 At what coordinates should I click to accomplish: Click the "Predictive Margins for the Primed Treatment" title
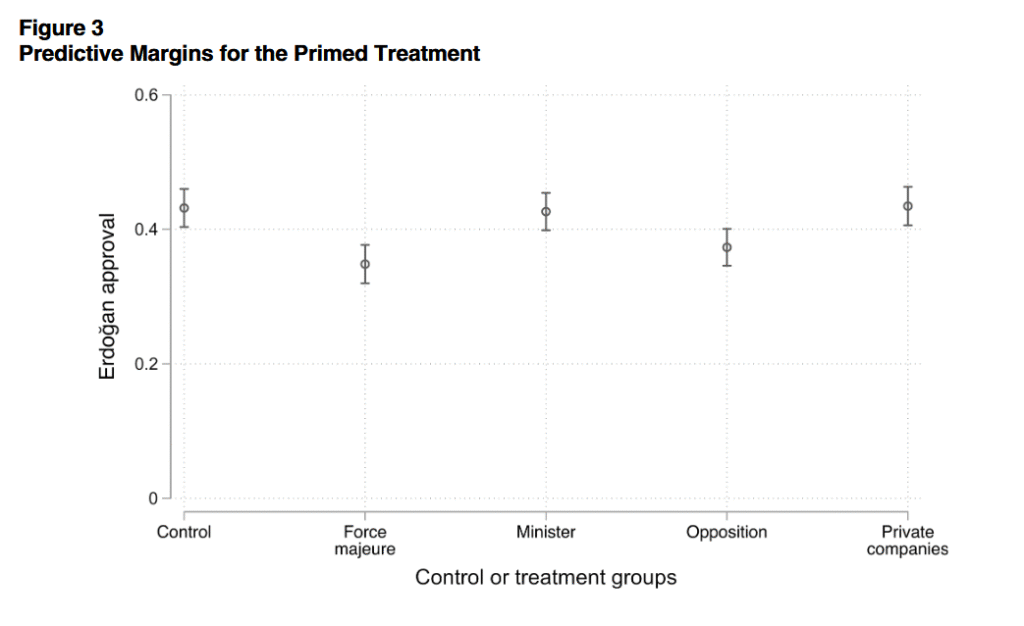249,53
